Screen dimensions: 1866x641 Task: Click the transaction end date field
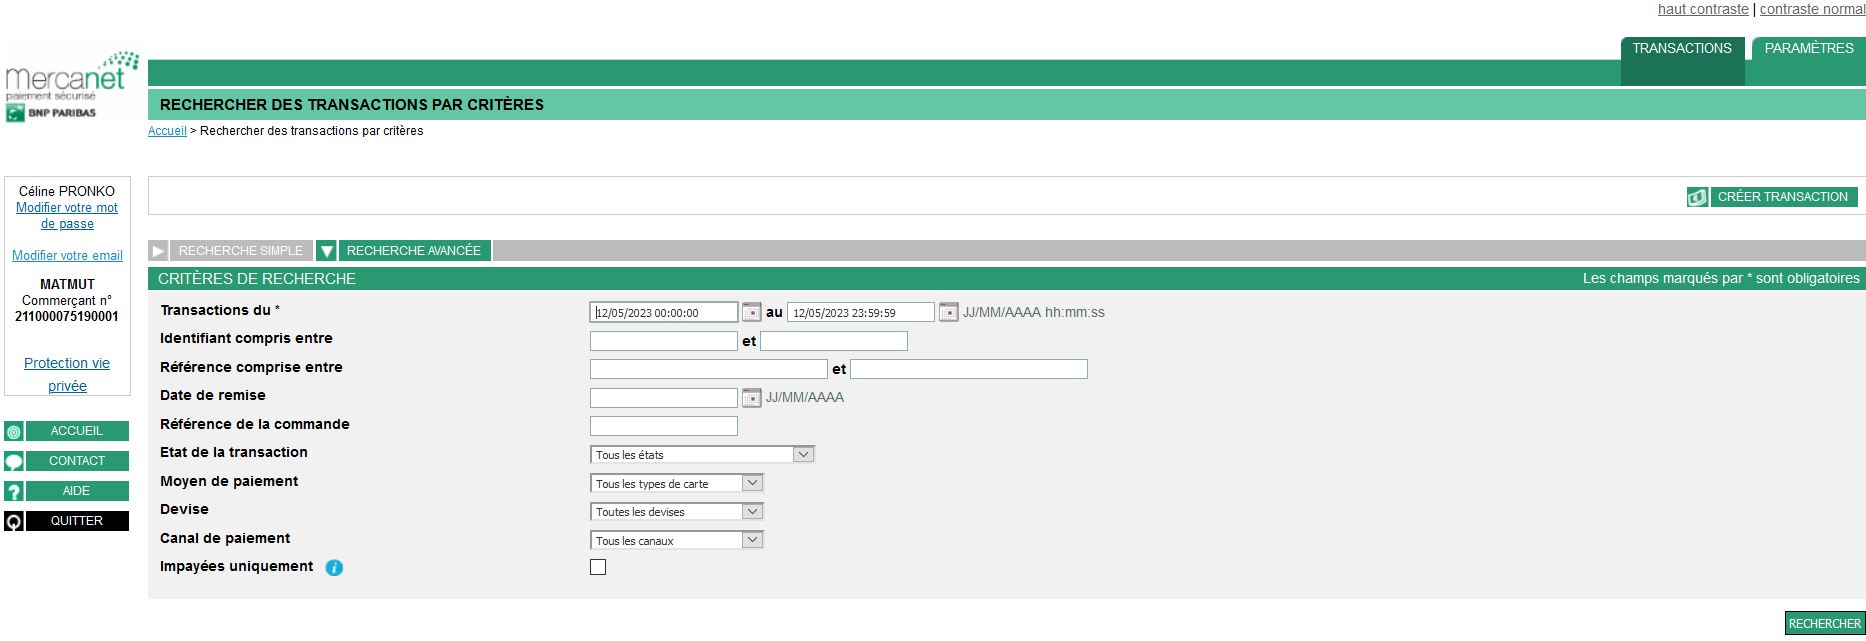tap(861, 312)
